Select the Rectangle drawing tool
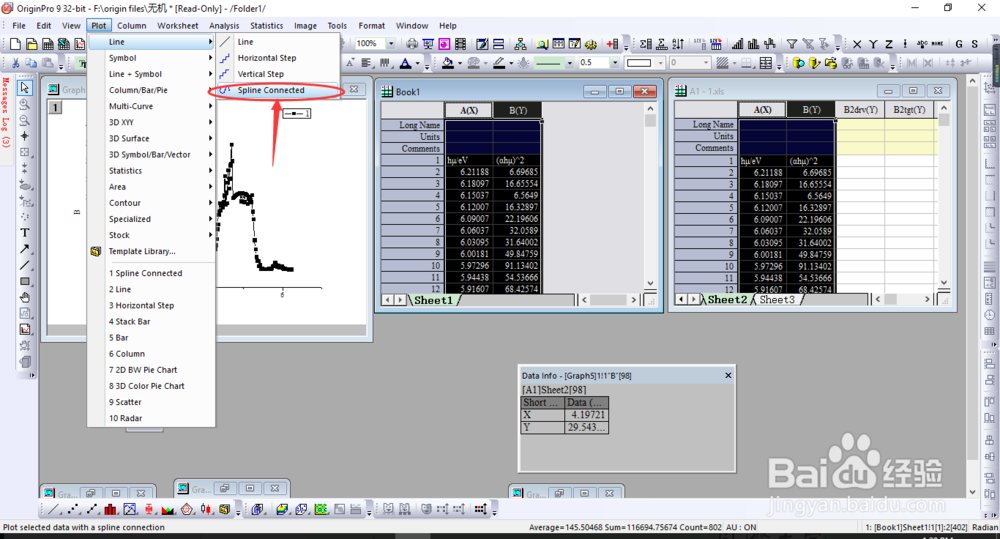 24,281
